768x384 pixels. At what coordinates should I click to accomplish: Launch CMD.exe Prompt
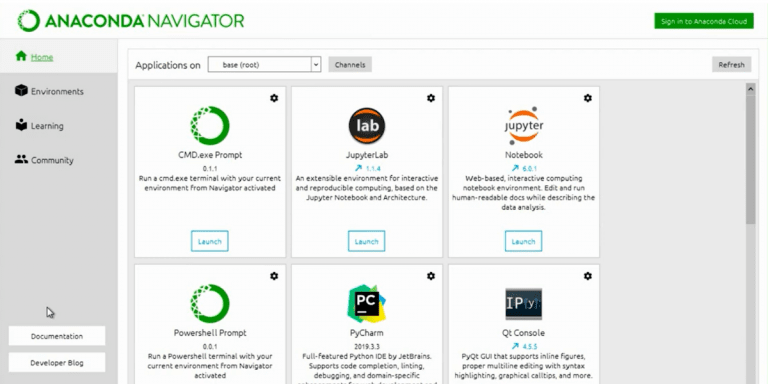pyautogui.click(x=210, y=241)
